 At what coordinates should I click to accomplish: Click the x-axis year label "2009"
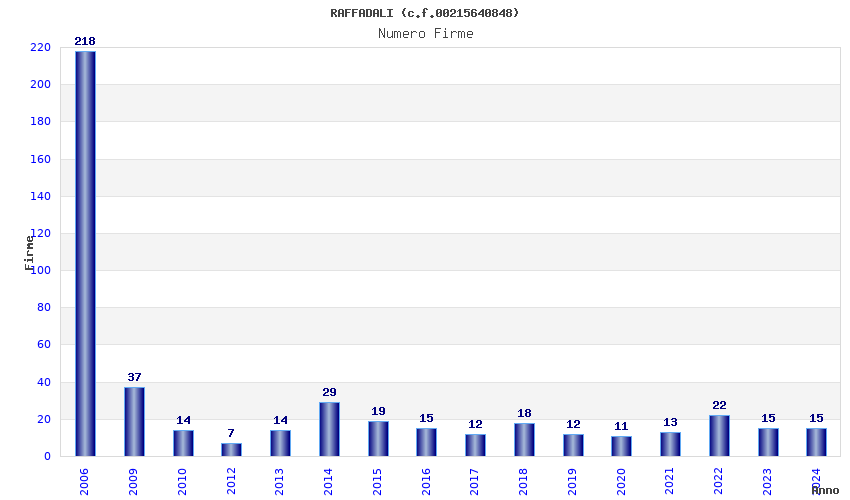133,482
